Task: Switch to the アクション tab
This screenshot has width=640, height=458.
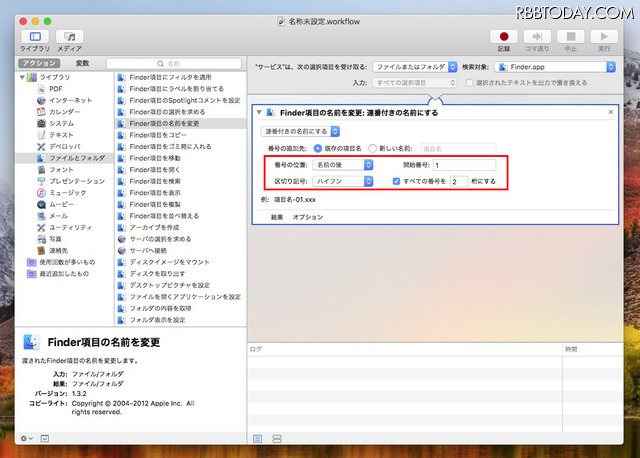Action: click(39, 63)
